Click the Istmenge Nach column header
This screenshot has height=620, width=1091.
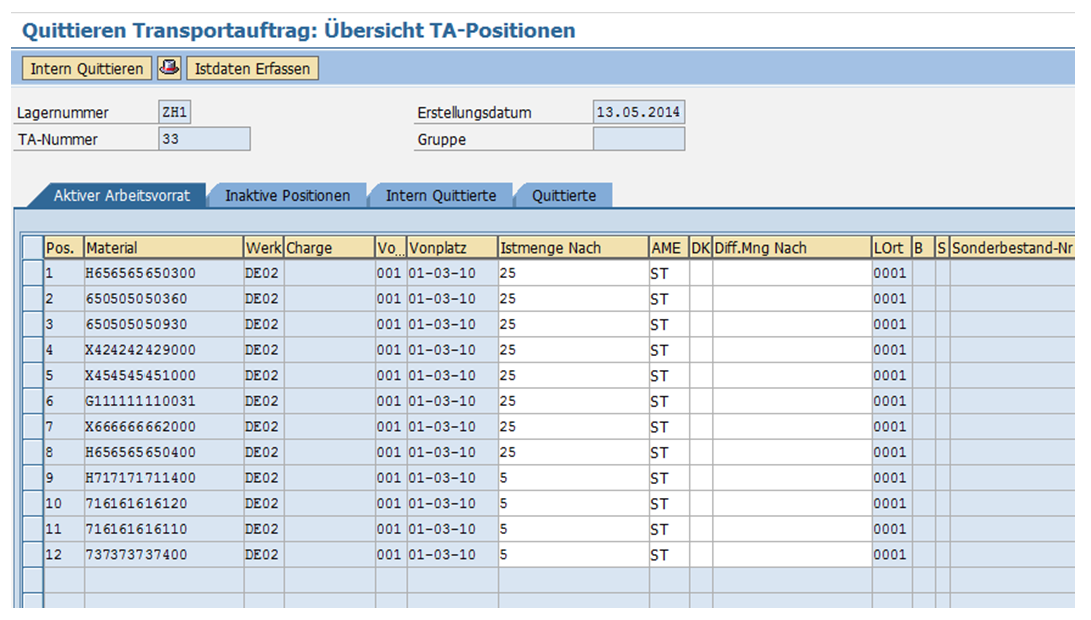[x=571, y=248]
